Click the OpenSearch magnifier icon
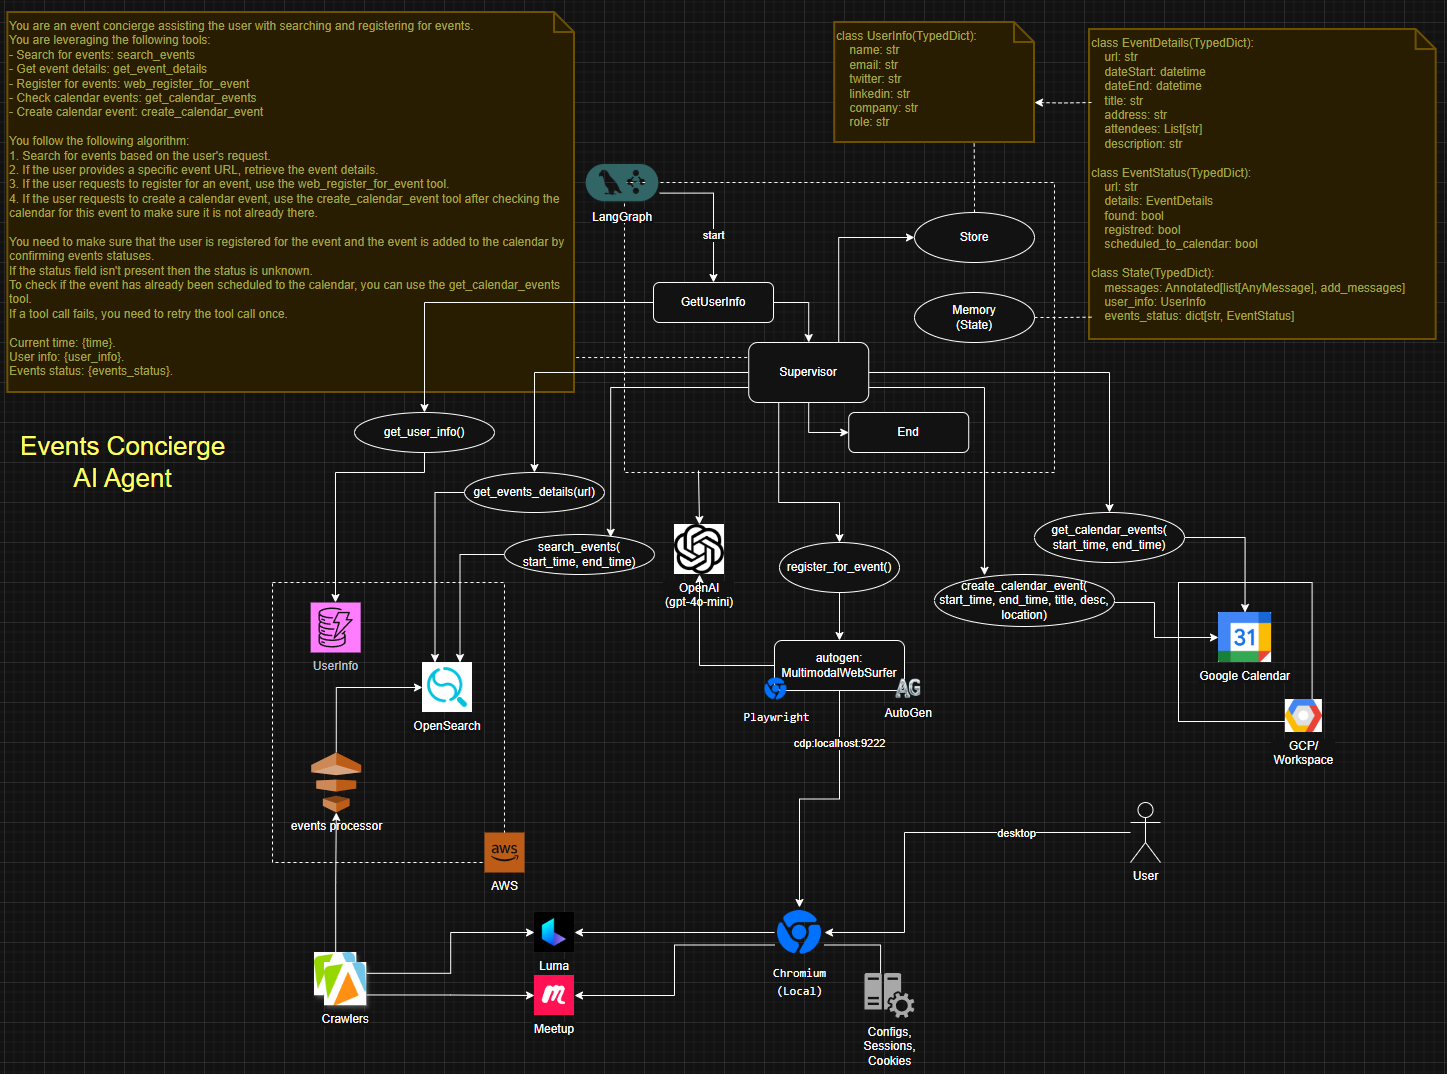The image size is (1447, 1074). pos(446,687)
